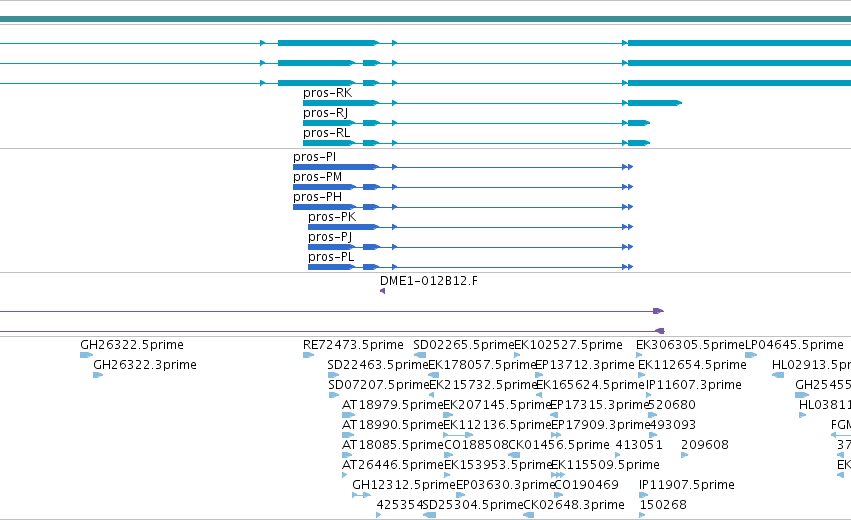Screen dimensions: 851x520
Task: Click the EK178057.5prime EST label
Action: tap(482, 365)
